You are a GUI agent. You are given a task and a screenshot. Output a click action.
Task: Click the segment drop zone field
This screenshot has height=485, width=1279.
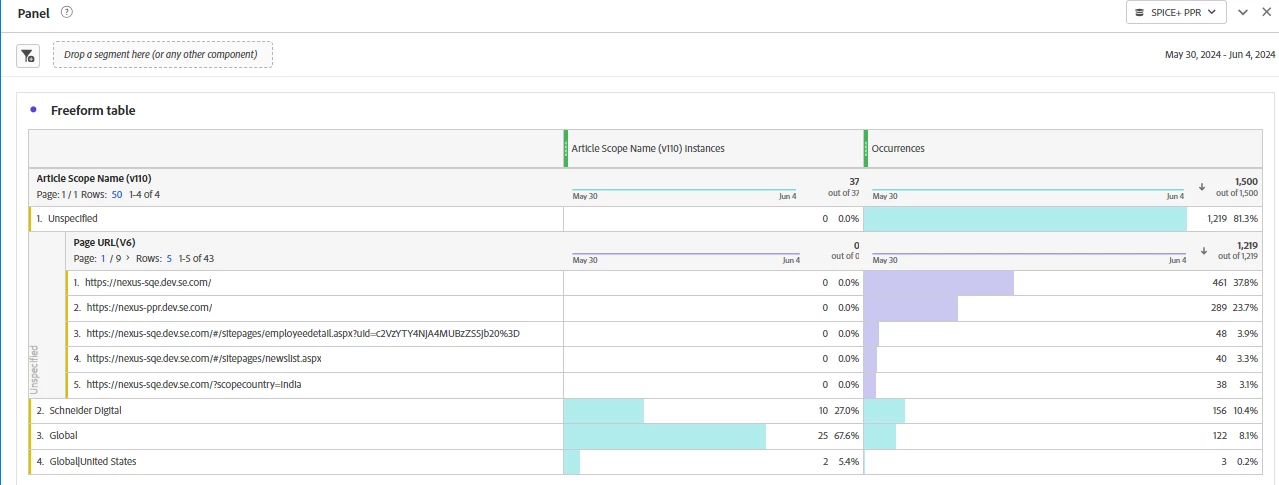pos(163,54)
